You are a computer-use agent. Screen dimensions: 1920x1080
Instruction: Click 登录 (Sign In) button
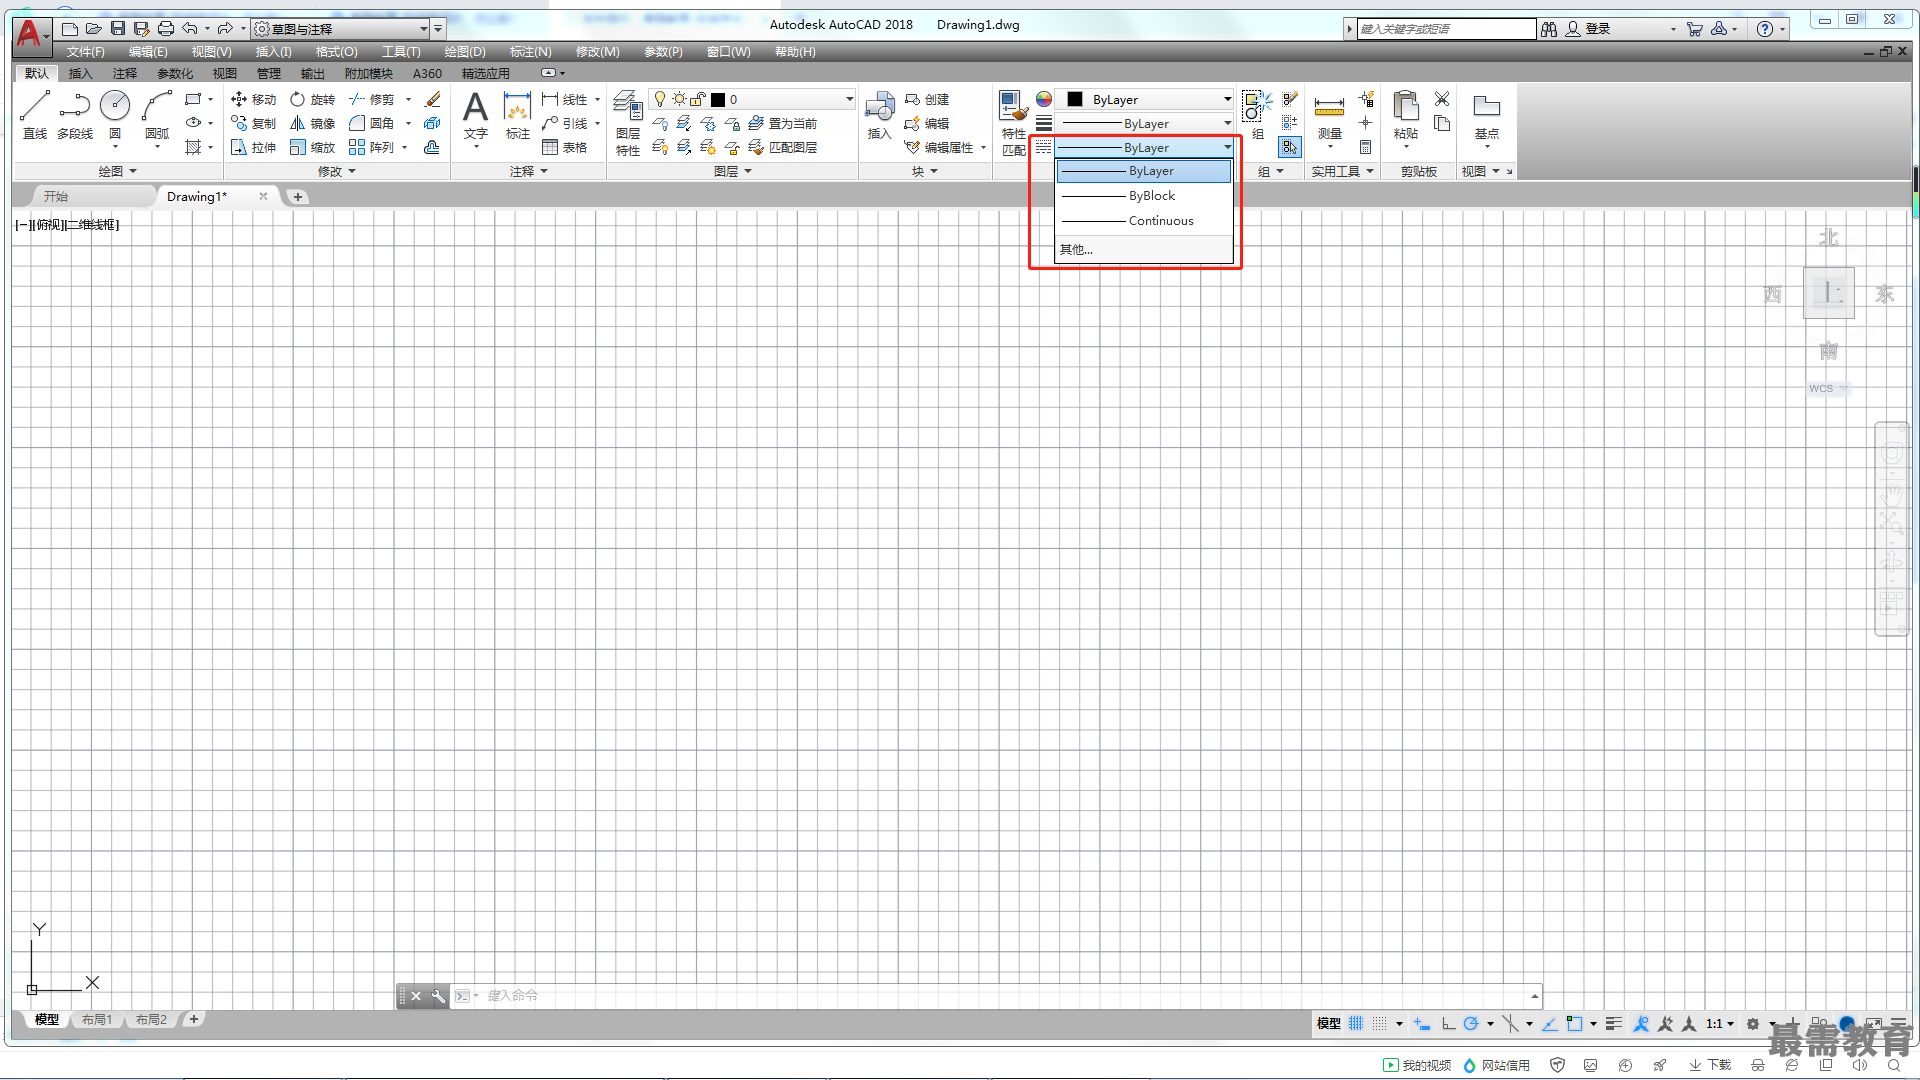1589,29
